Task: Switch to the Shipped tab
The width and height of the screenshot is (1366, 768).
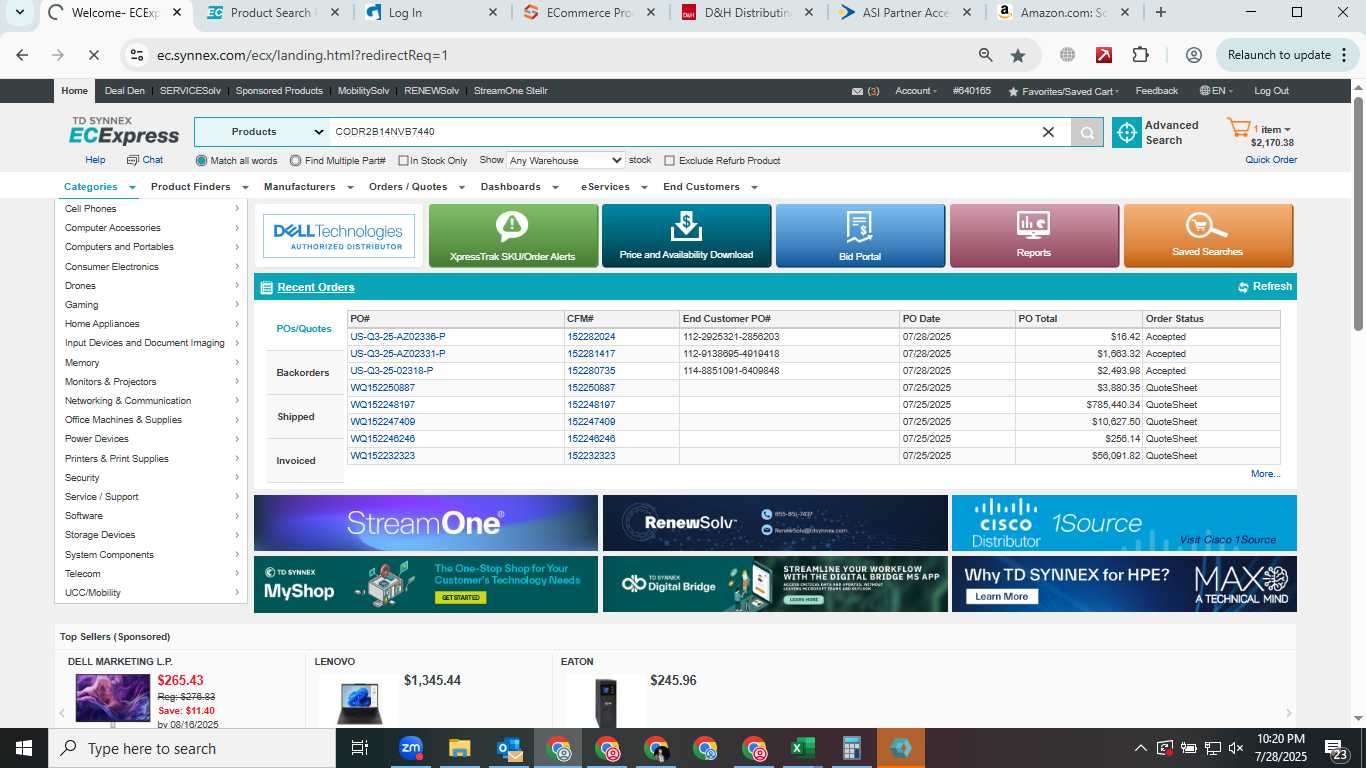Action: (x=296, y=417)
